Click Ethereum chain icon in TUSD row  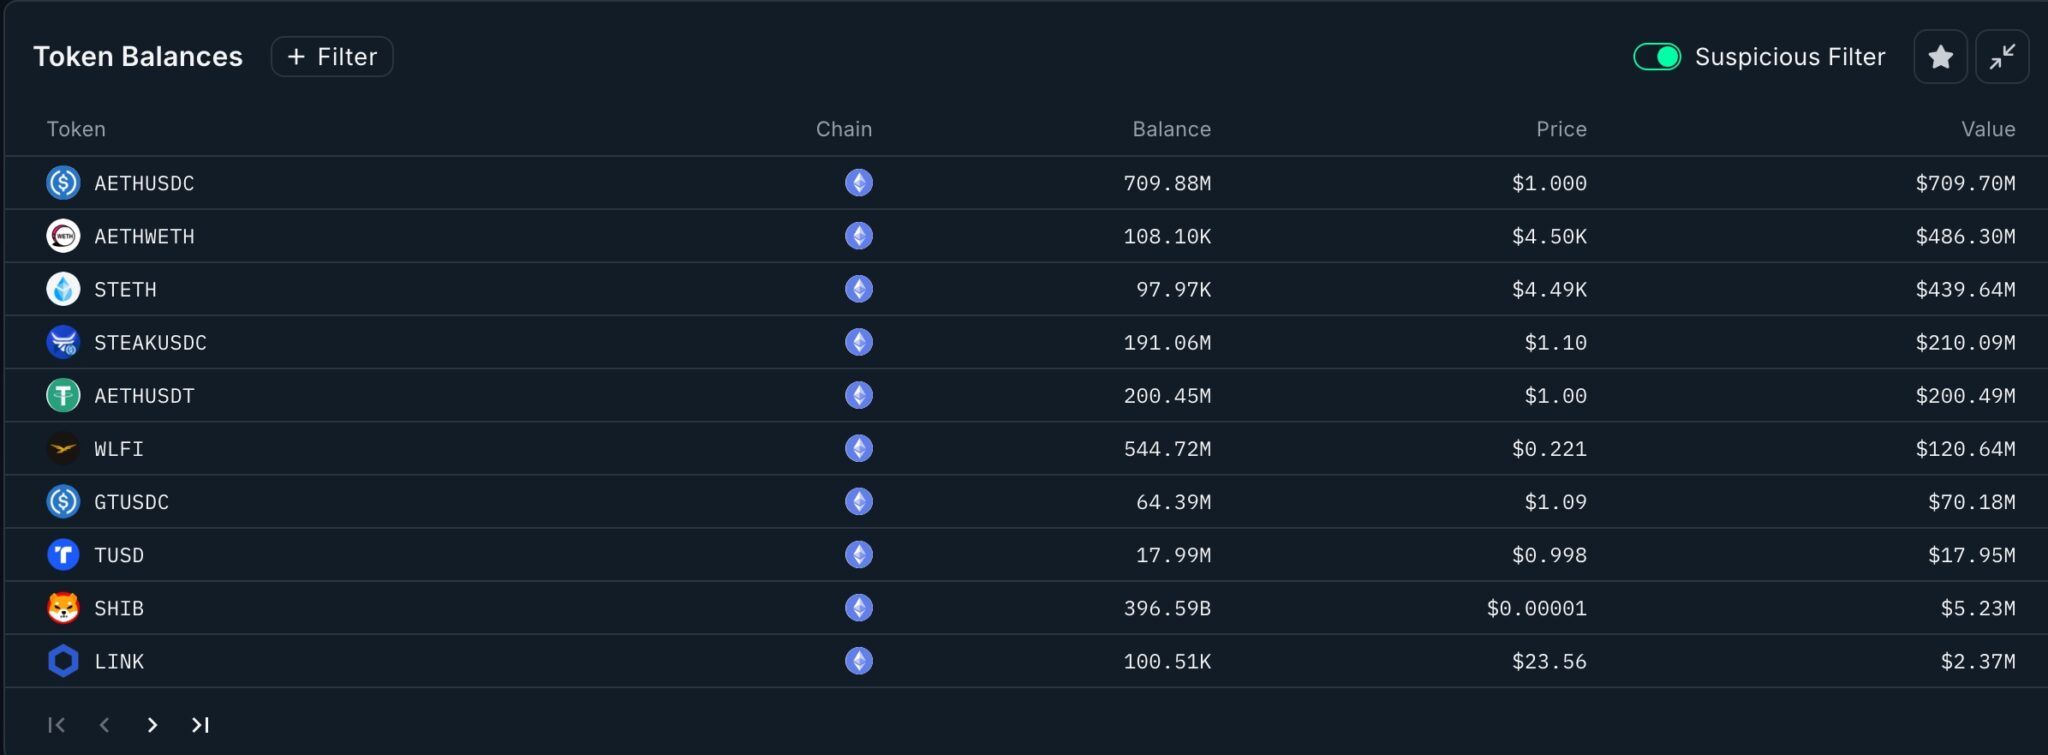click(x=858, y=555)
